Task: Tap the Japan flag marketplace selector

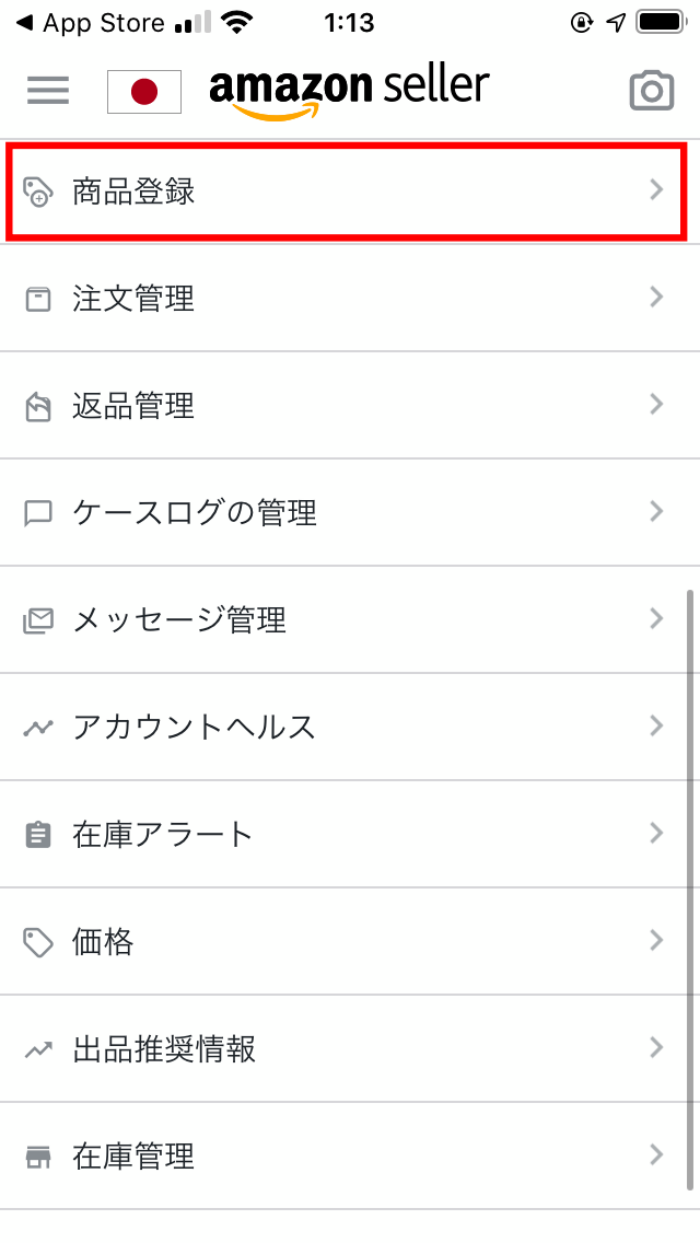Action: (144, 92)
